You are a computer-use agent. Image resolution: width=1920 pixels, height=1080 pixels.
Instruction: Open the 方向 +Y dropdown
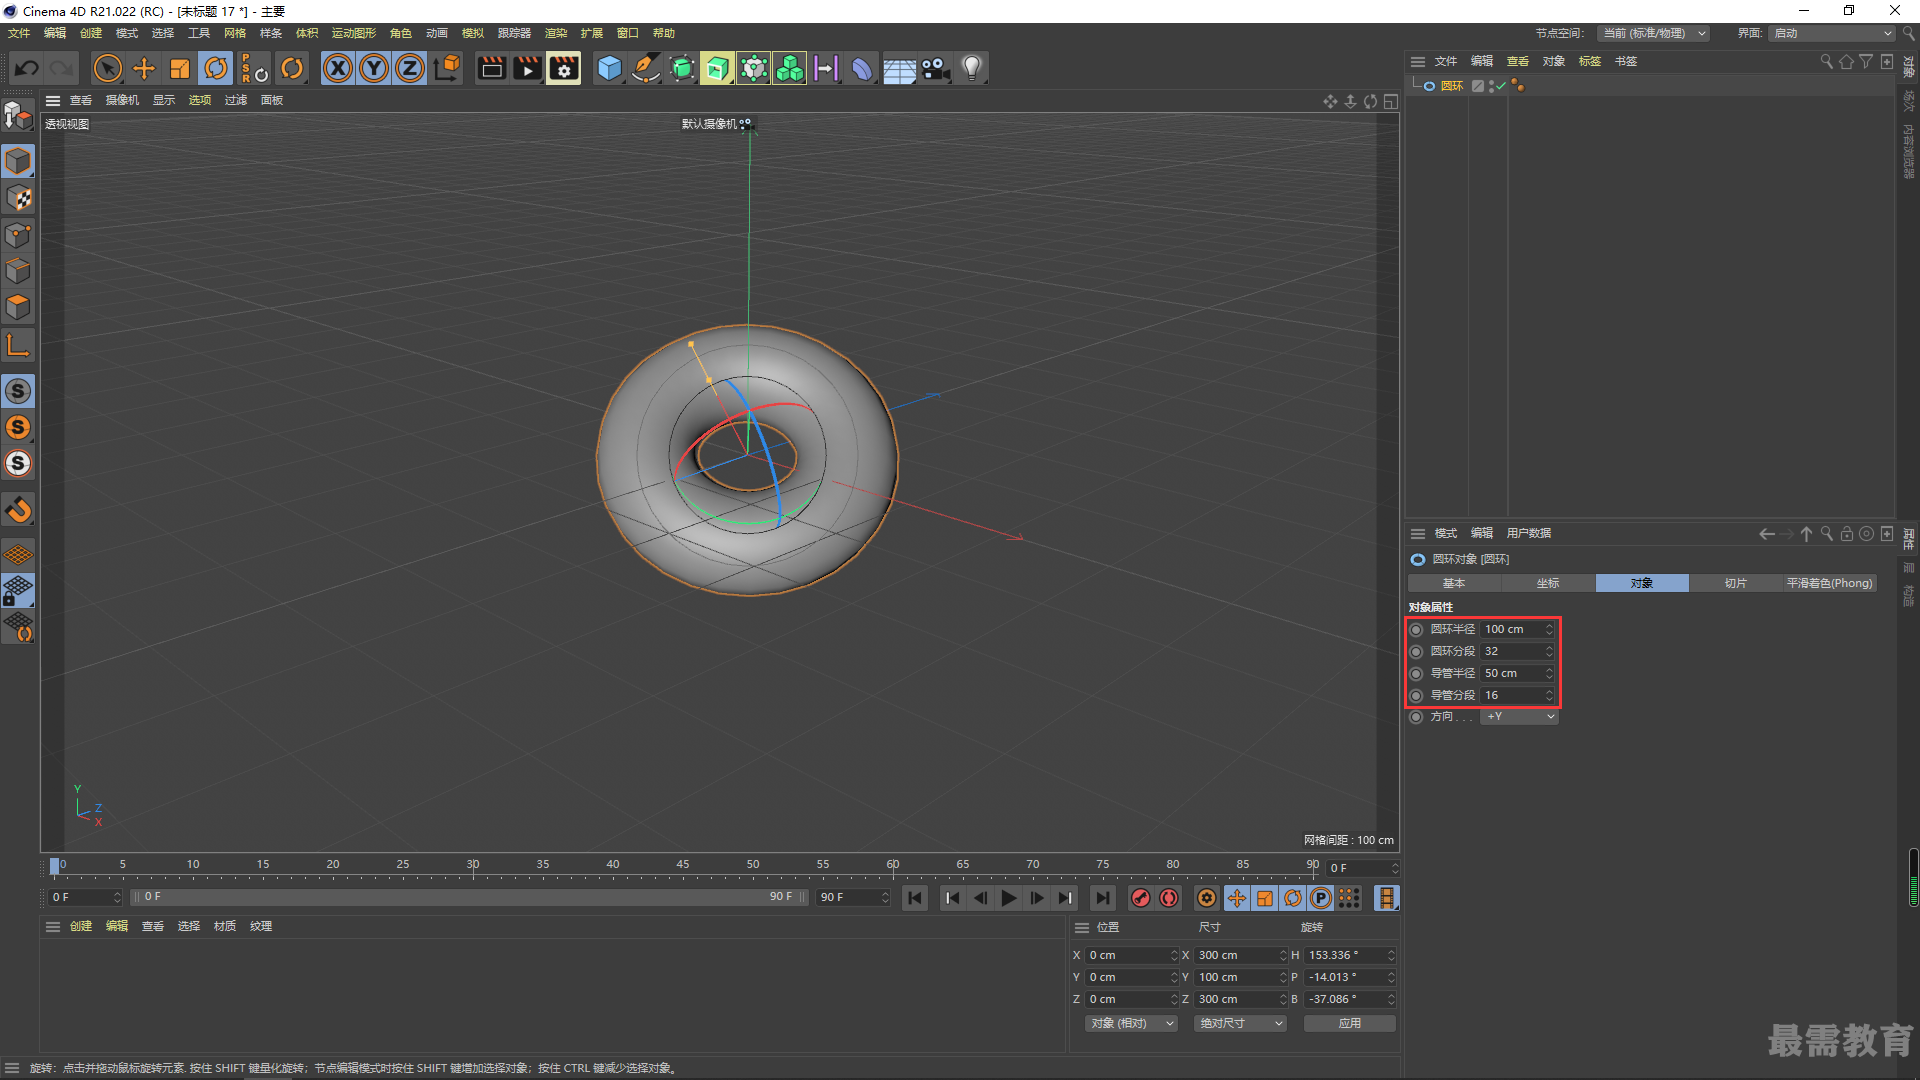pyautogui.click(x=1519, y=717)
